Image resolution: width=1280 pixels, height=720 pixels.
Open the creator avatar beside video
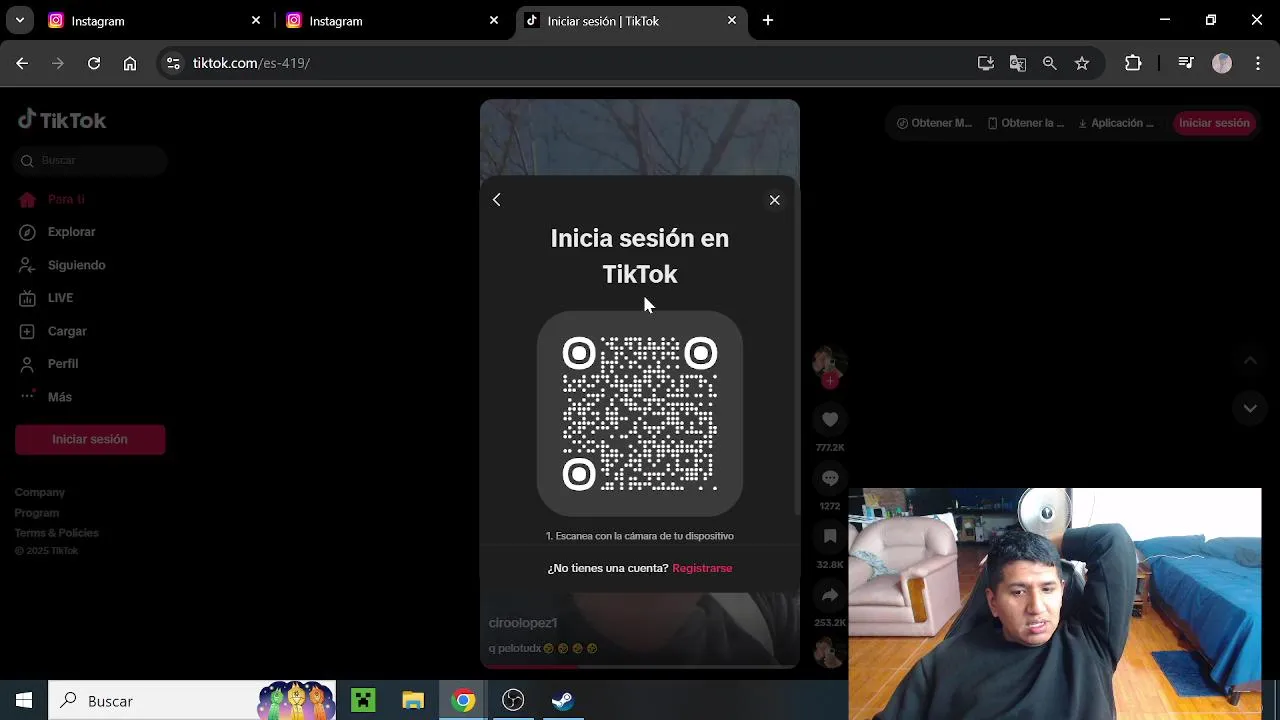[829, 362]
